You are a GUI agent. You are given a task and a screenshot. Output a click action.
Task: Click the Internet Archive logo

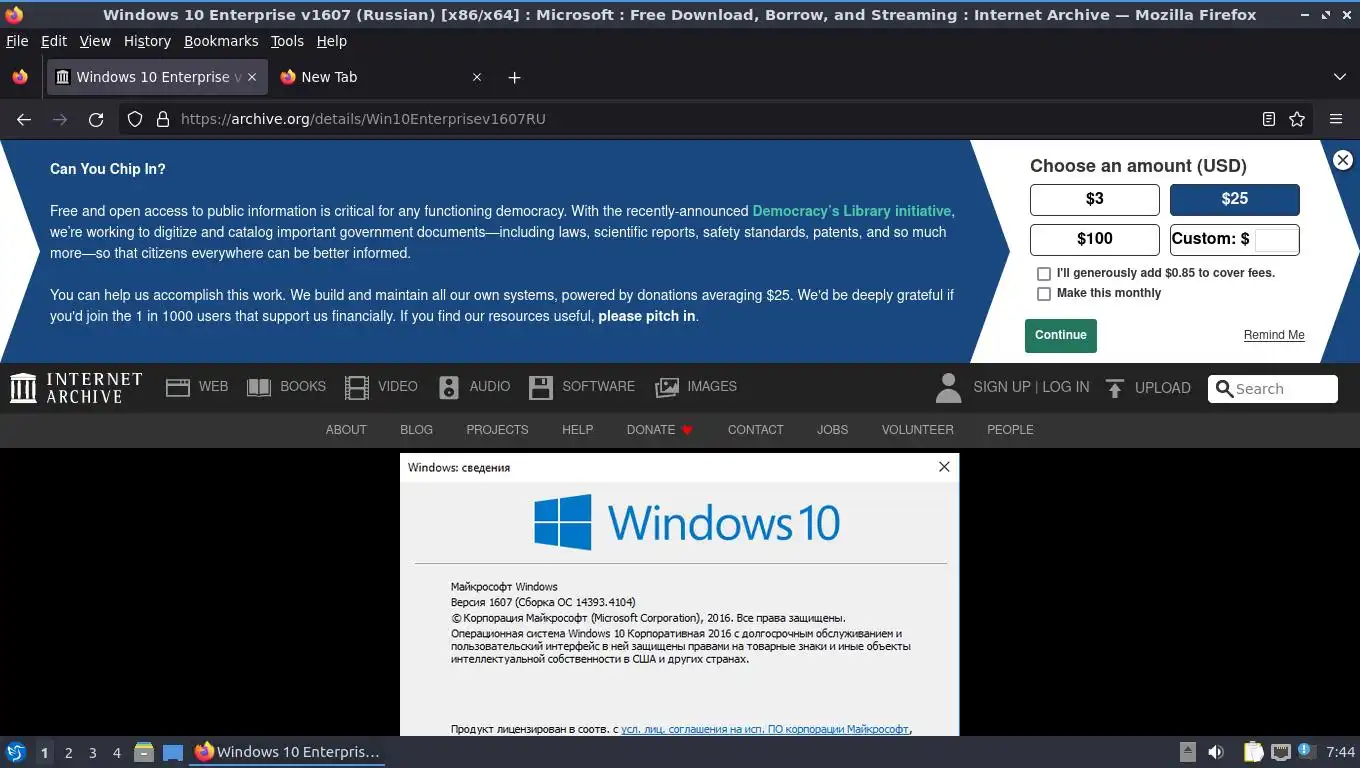pos(76,388)
